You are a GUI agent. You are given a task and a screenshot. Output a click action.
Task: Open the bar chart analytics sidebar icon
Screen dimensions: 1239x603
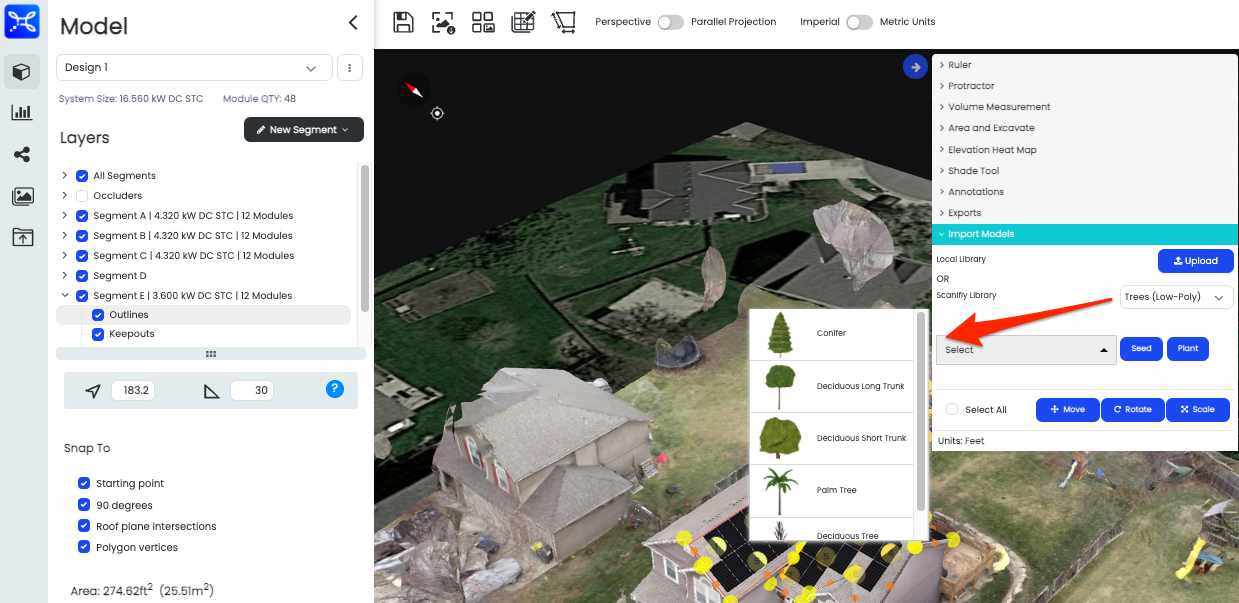[21, 113]
